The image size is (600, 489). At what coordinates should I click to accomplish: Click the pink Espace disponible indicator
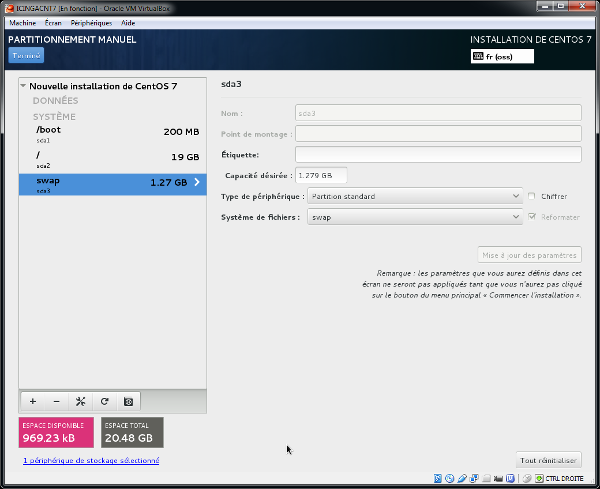(56, 432)
